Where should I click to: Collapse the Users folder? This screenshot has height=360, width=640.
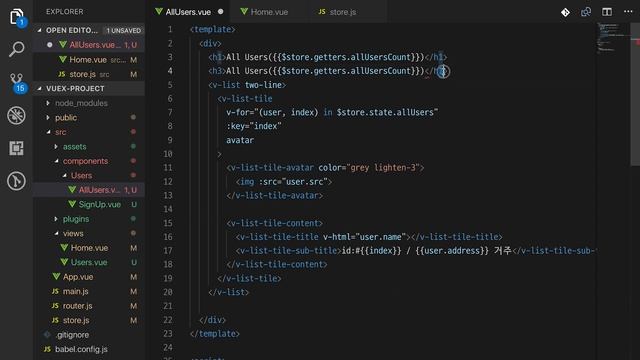pyautogui.click(x=64, y=176)
